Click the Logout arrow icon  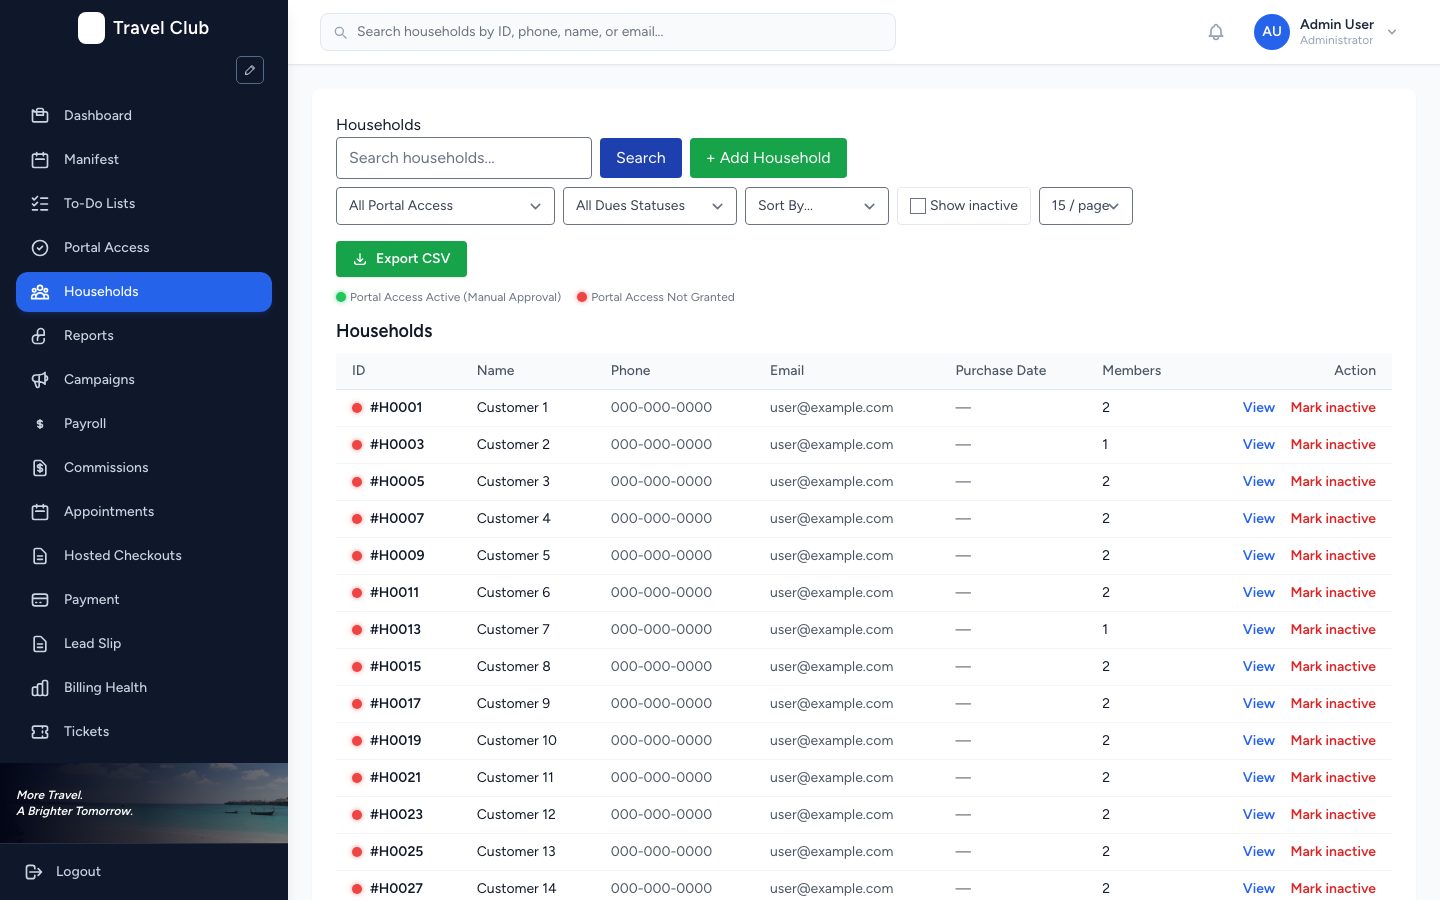(x=34, y=871)
